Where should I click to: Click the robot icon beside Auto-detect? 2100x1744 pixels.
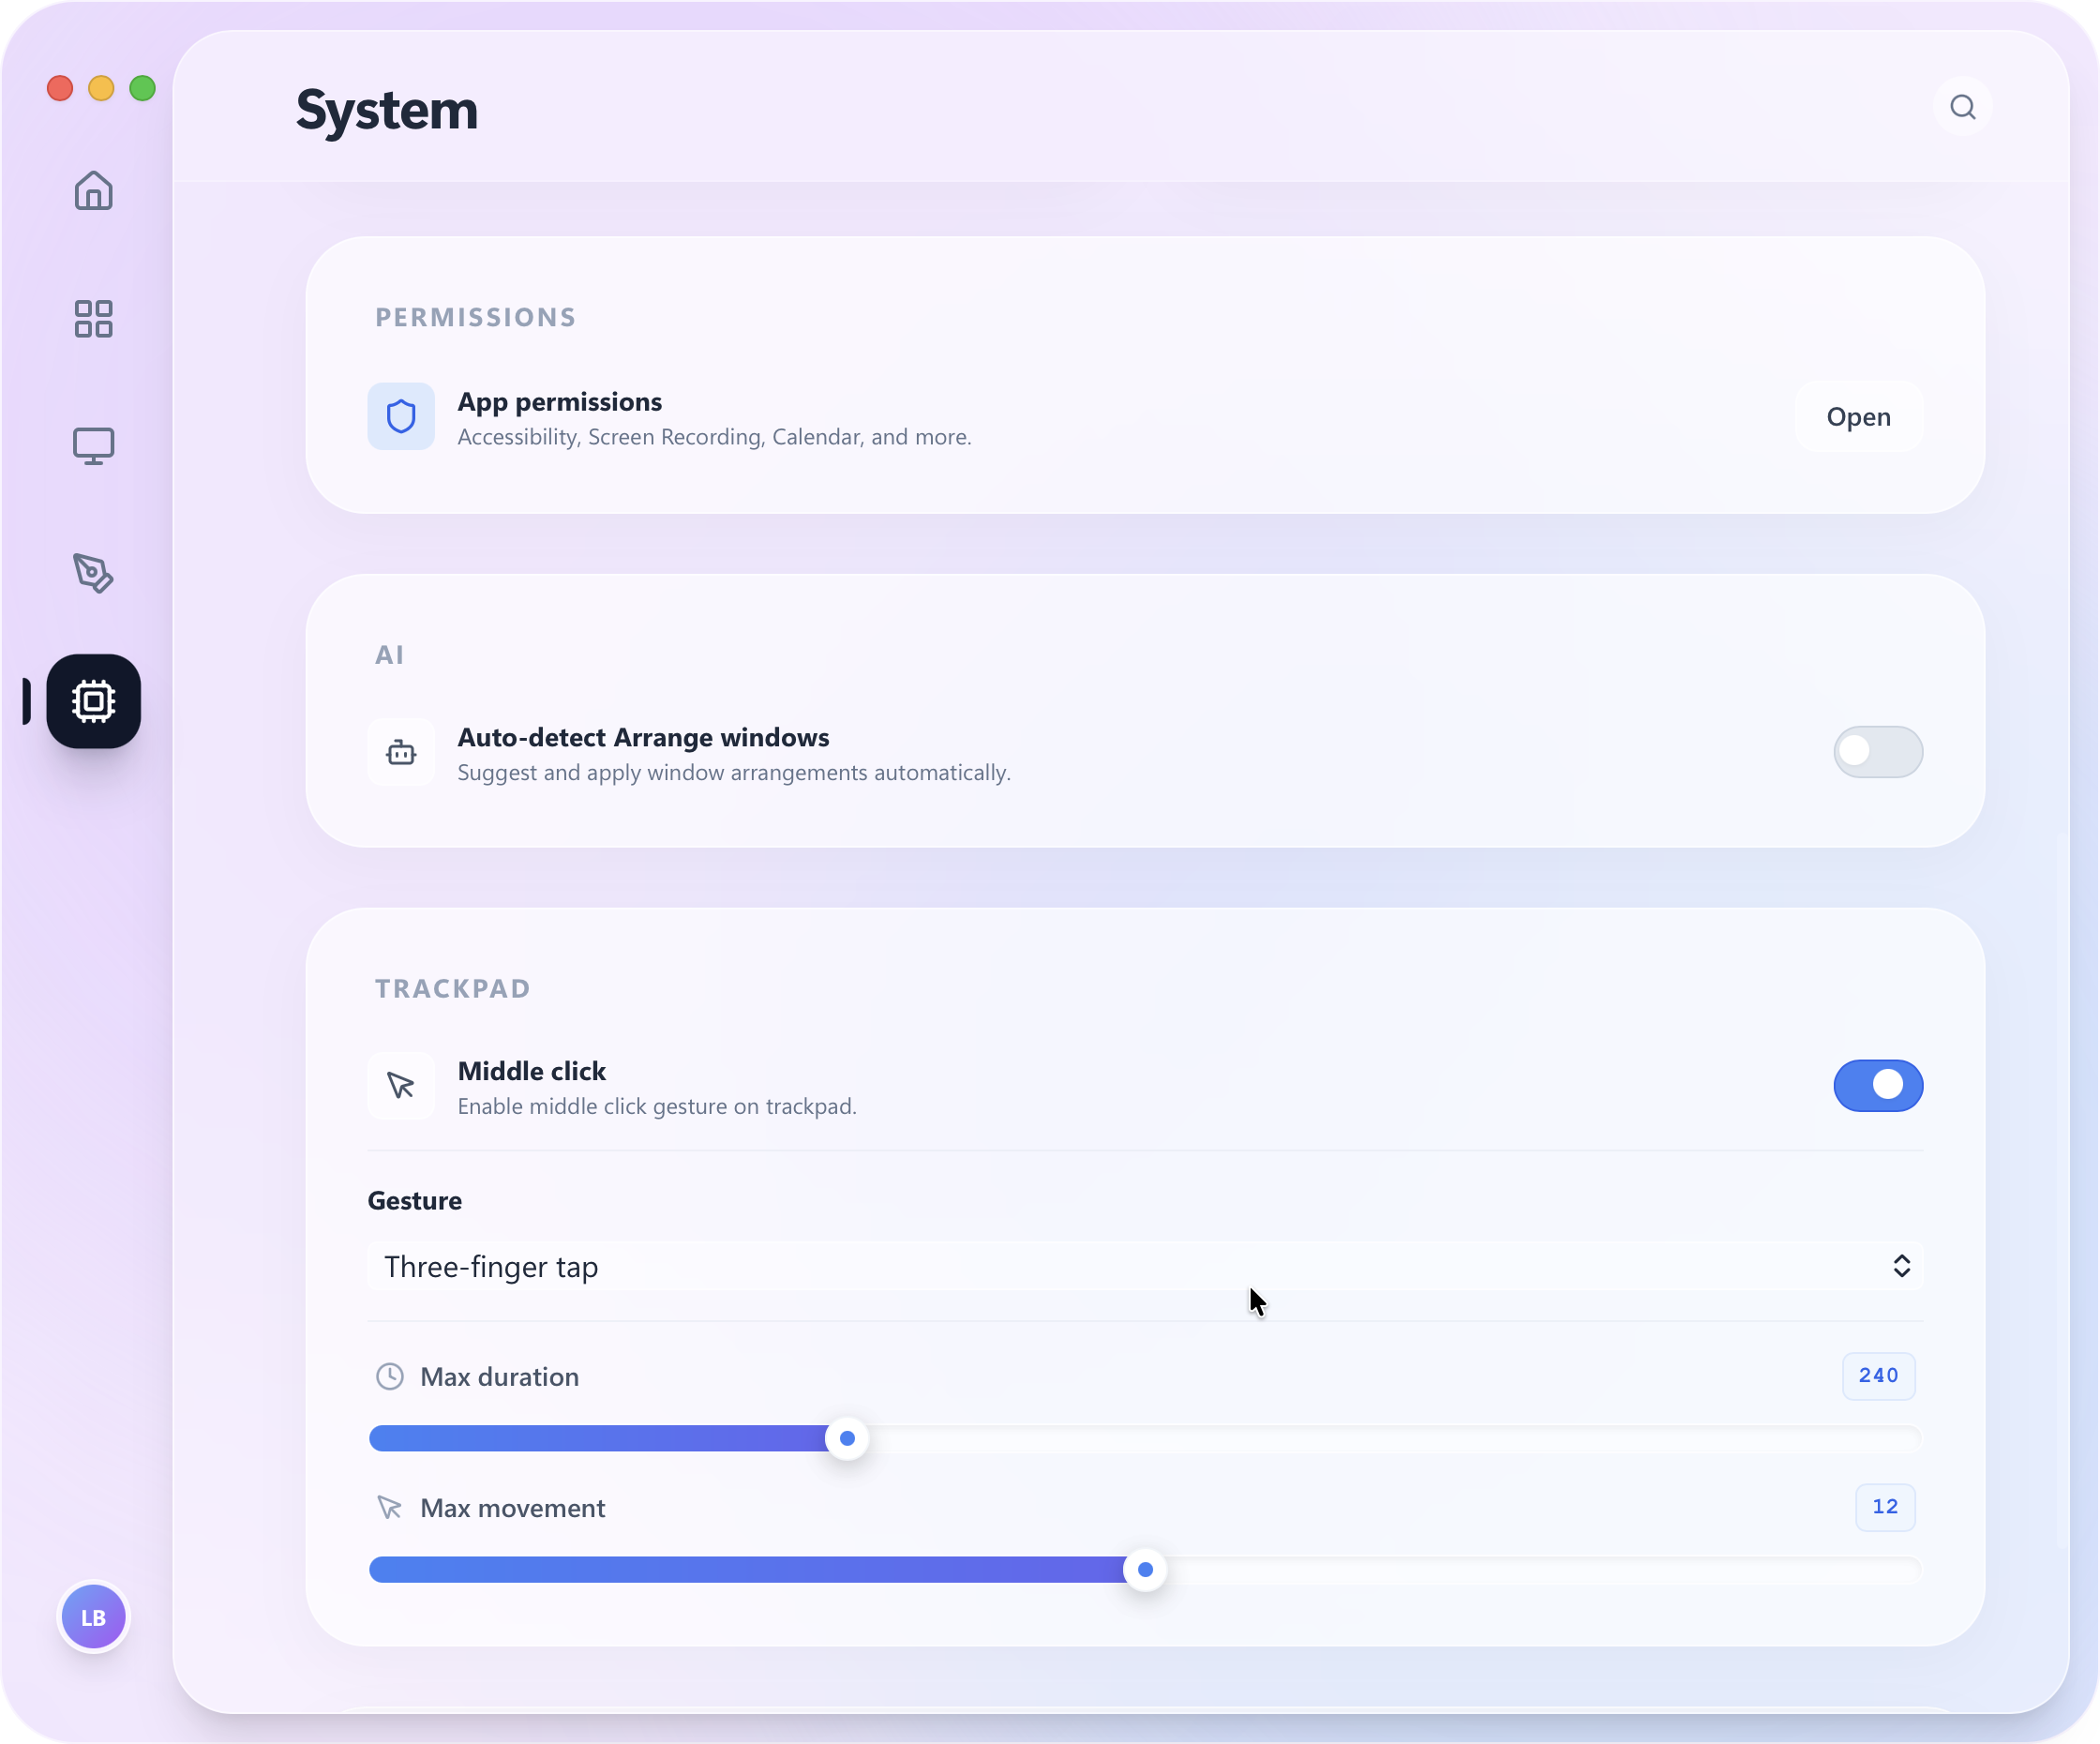401,752
